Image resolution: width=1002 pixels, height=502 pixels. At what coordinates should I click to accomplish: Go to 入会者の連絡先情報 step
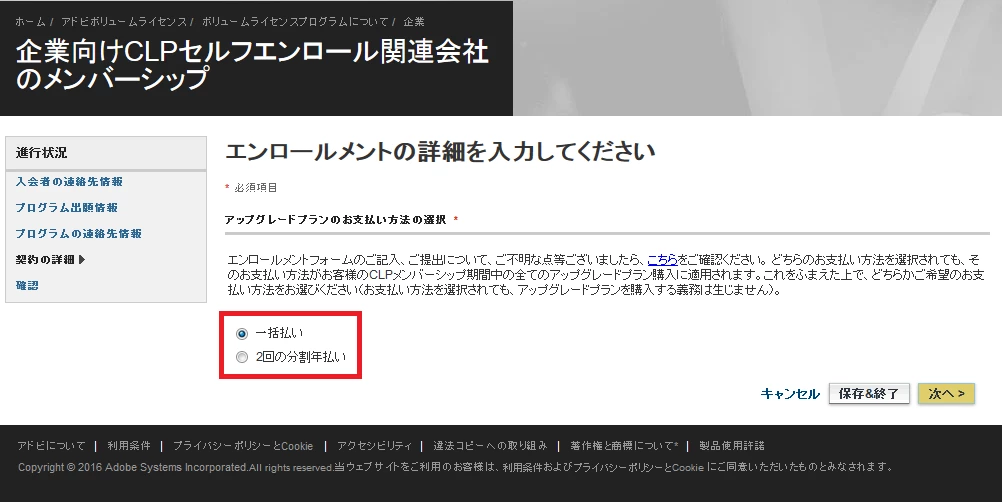click(69, 181)
